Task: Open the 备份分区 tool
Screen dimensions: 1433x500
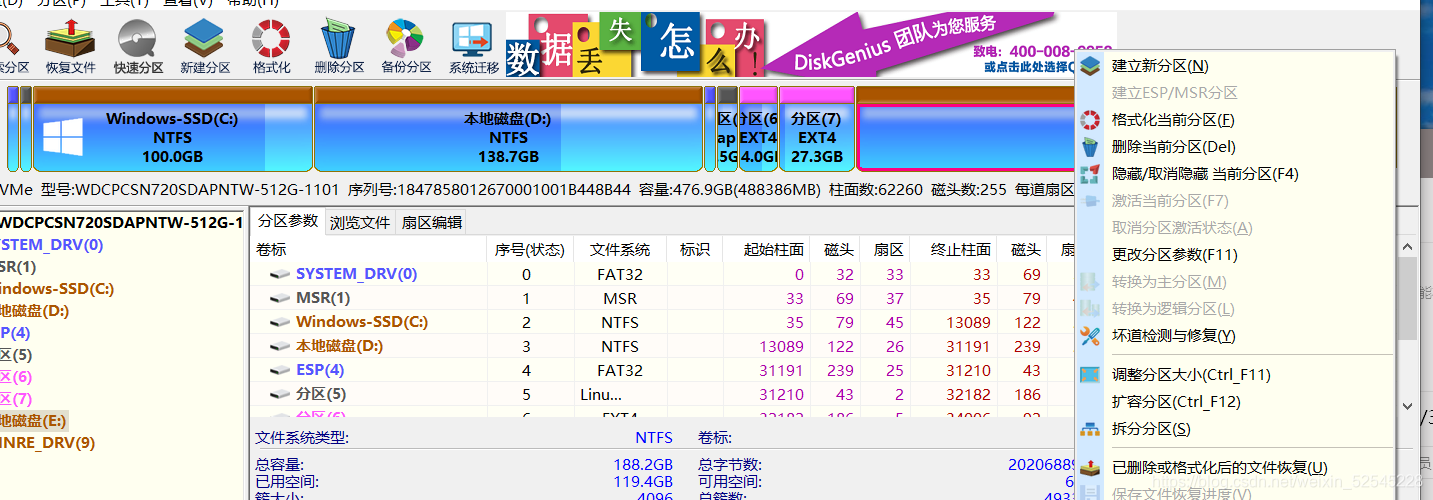Action: (406, 47)
